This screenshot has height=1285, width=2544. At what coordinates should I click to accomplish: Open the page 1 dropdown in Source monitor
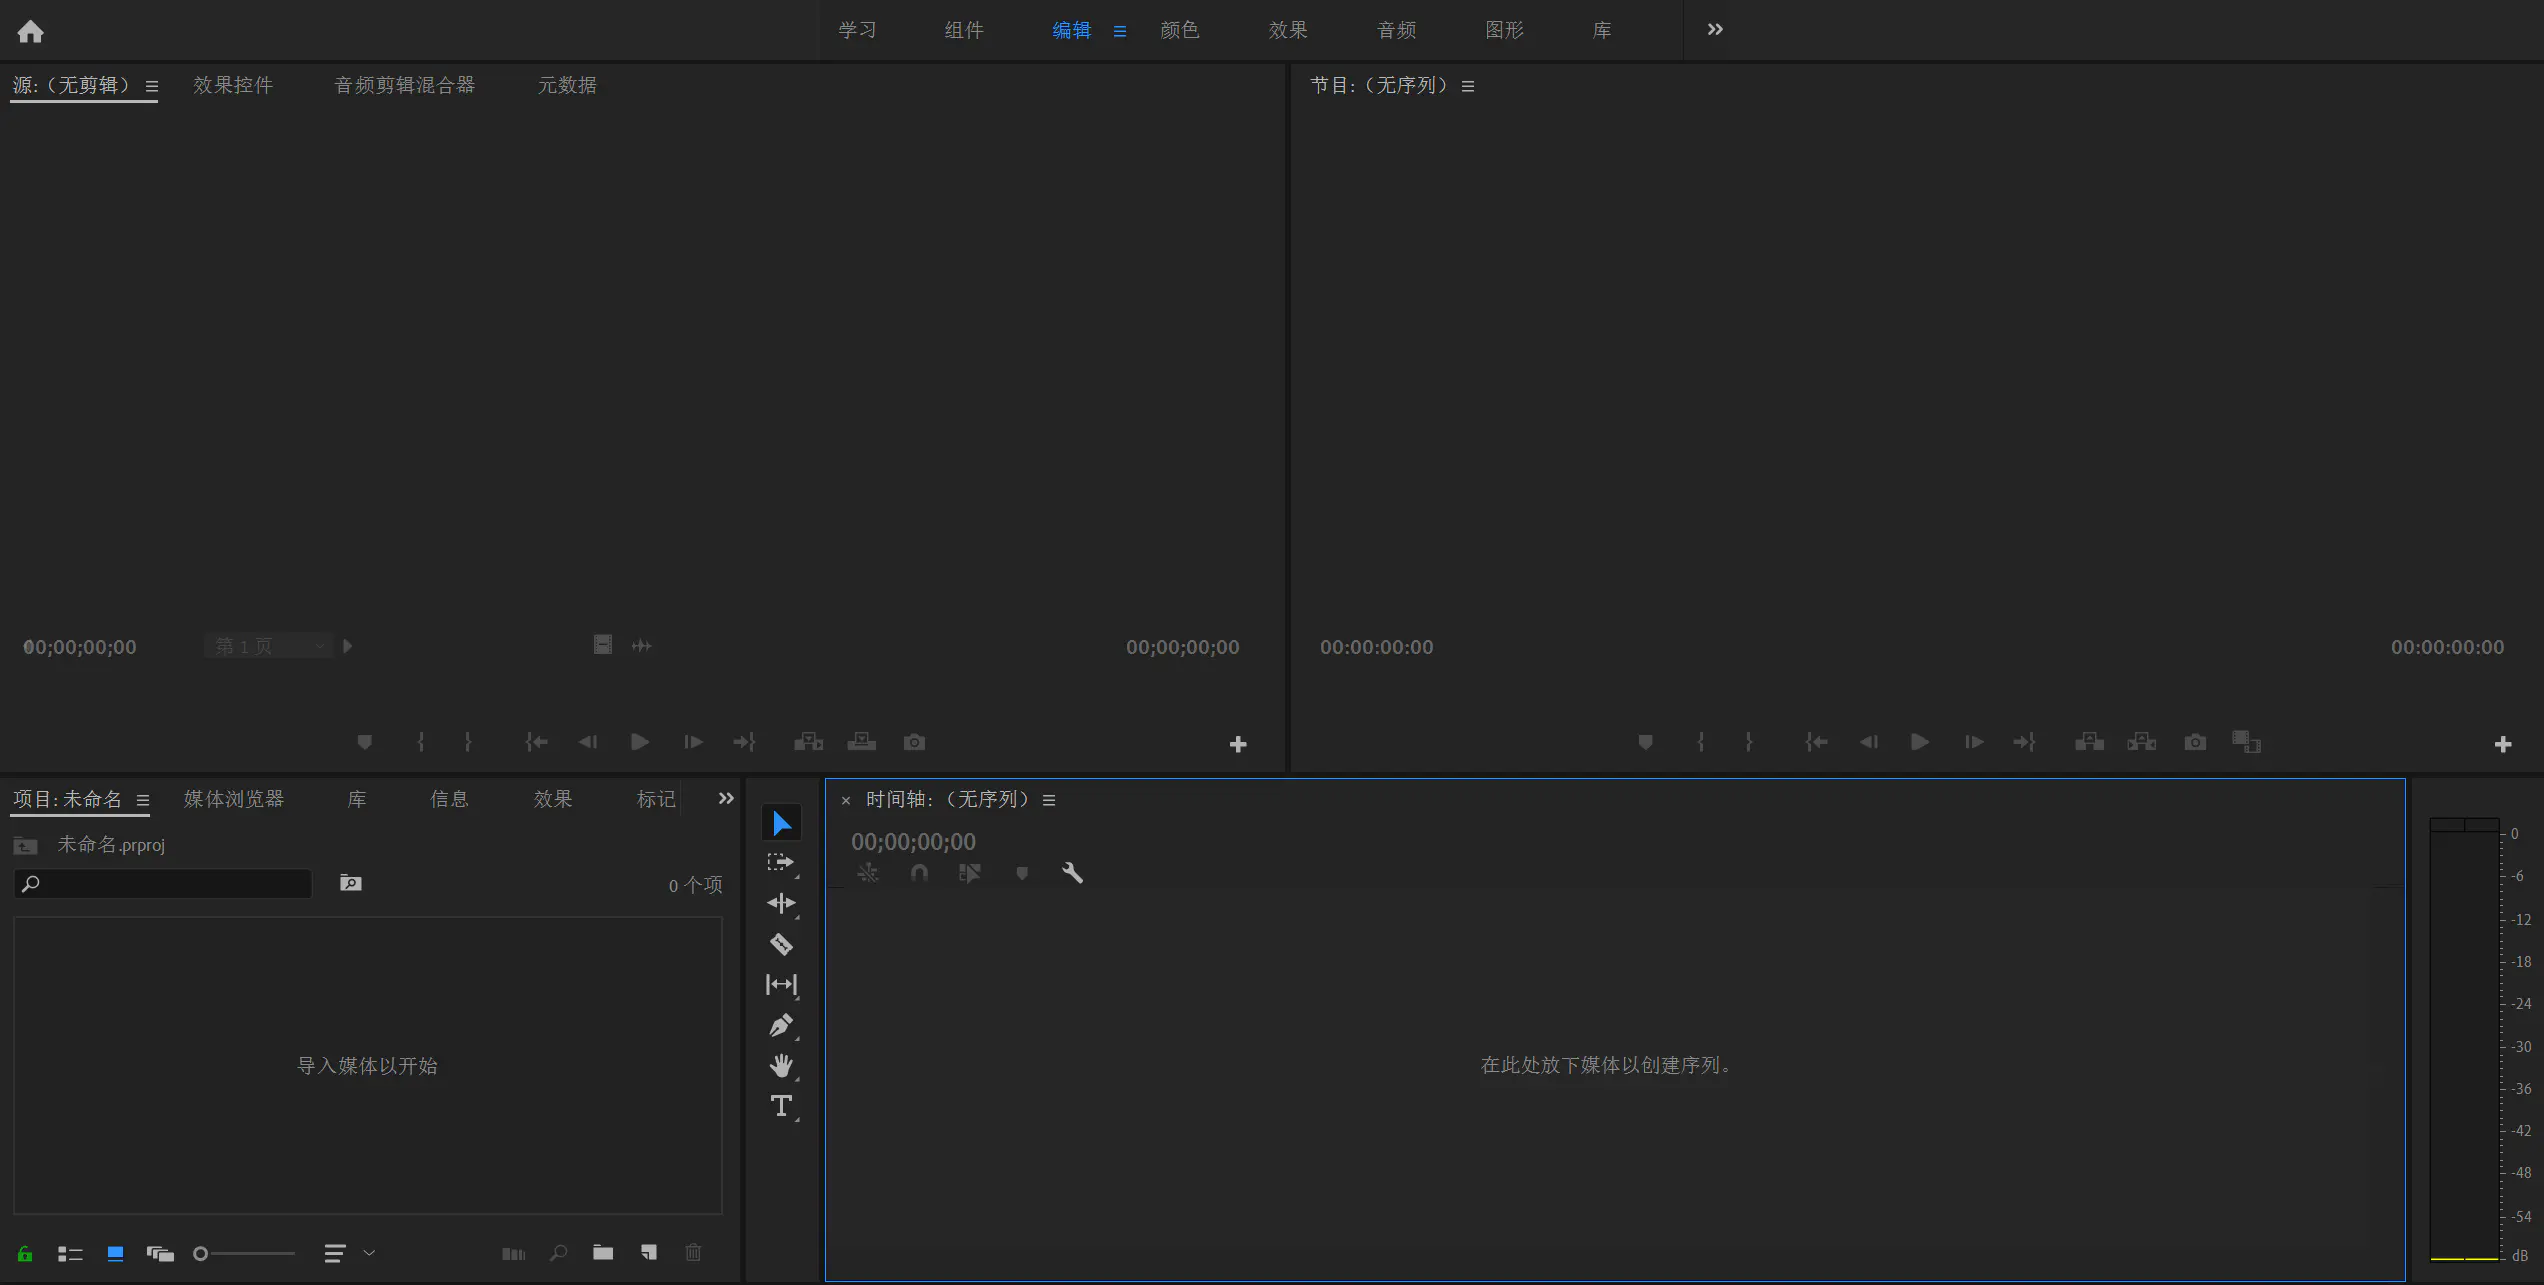tap(268, 646)
